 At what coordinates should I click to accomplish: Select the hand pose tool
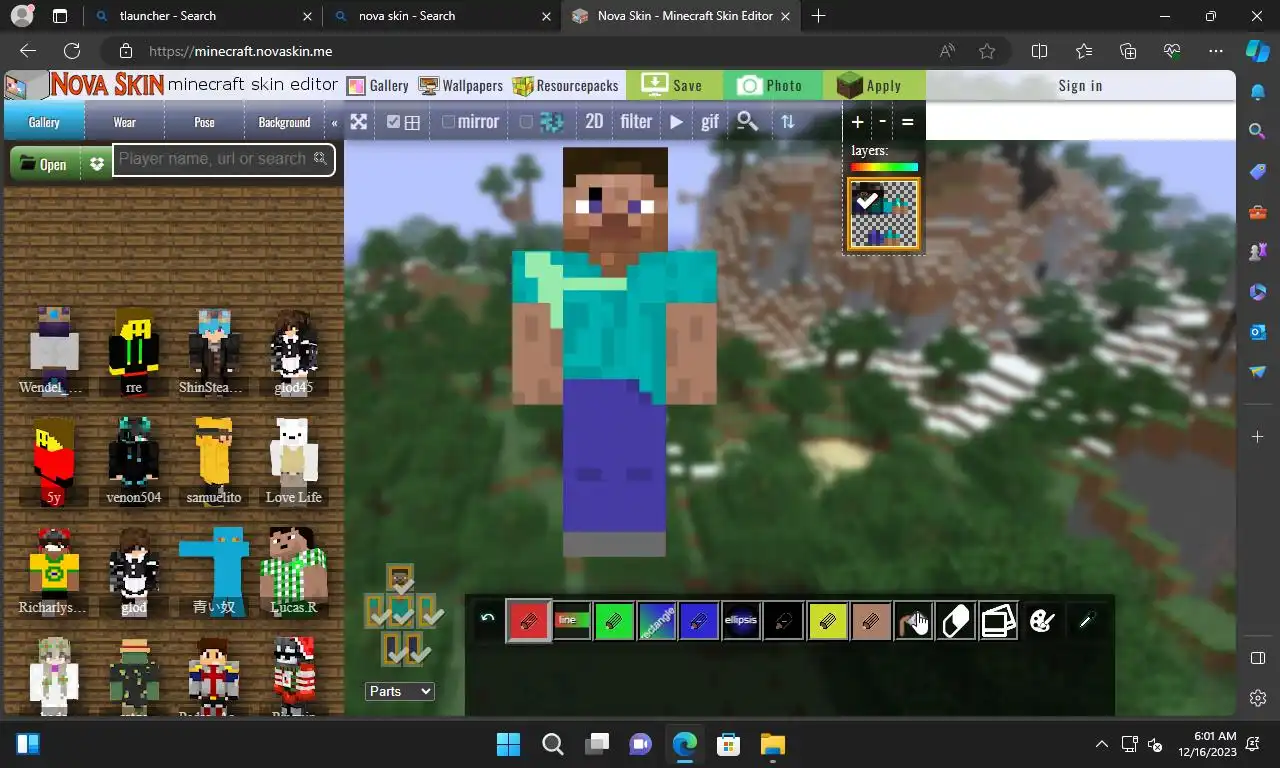pos(913,621)
